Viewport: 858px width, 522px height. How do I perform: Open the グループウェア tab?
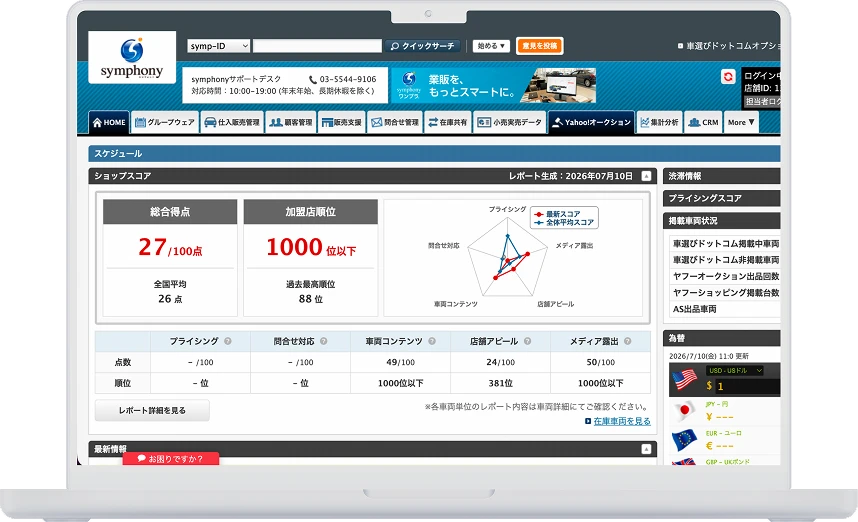165,123
